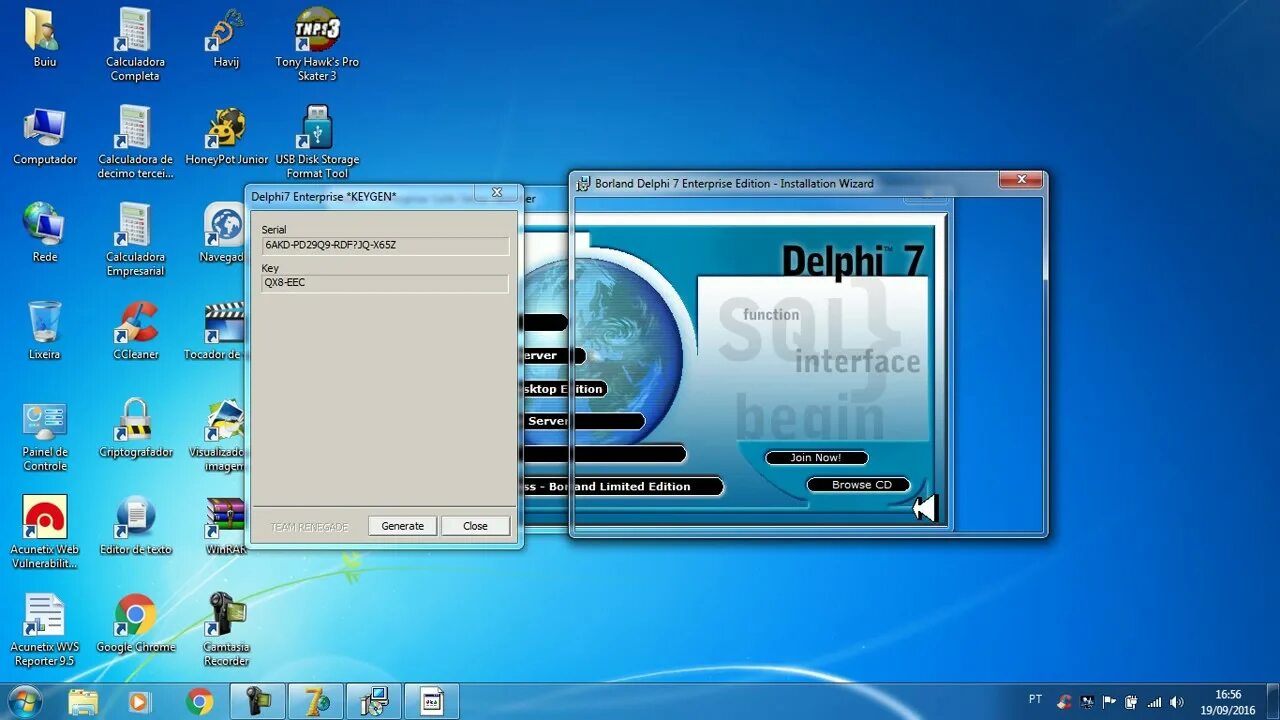Click Join Now! in Delphi installer
1280x720 pixels.
coord(816,458)
